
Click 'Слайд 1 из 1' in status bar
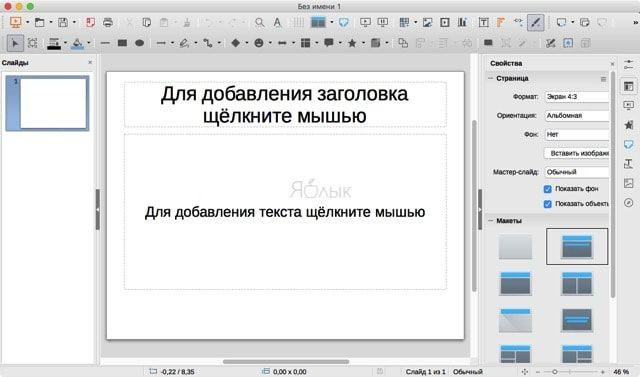tap(425, 372)
